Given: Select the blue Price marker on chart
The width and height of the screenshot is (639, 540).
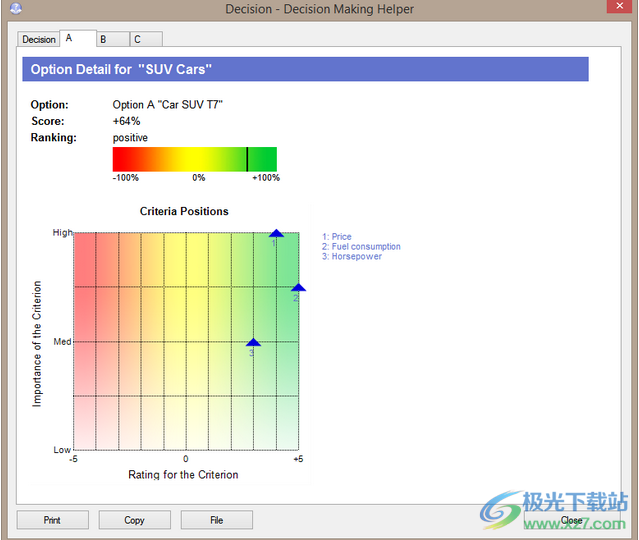Looking at the screenshot, I should (x=276, y=234).
